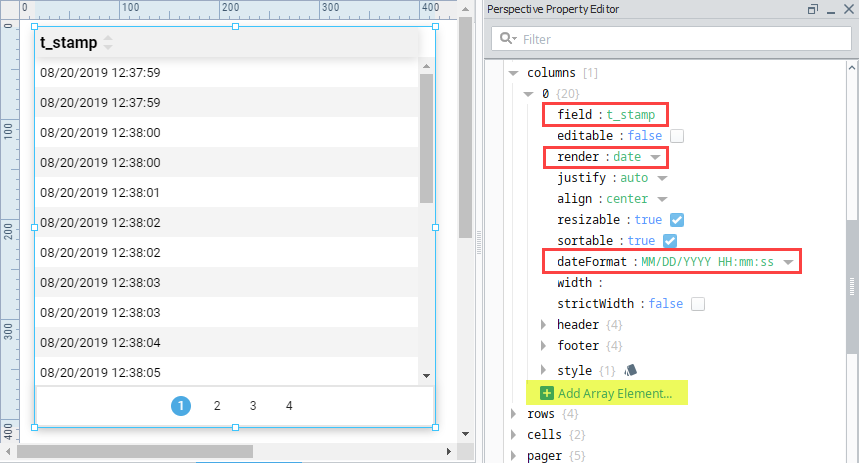Click the canvas horizontal scrollbar thumb
859x463 pixels.
click(135, 451)
